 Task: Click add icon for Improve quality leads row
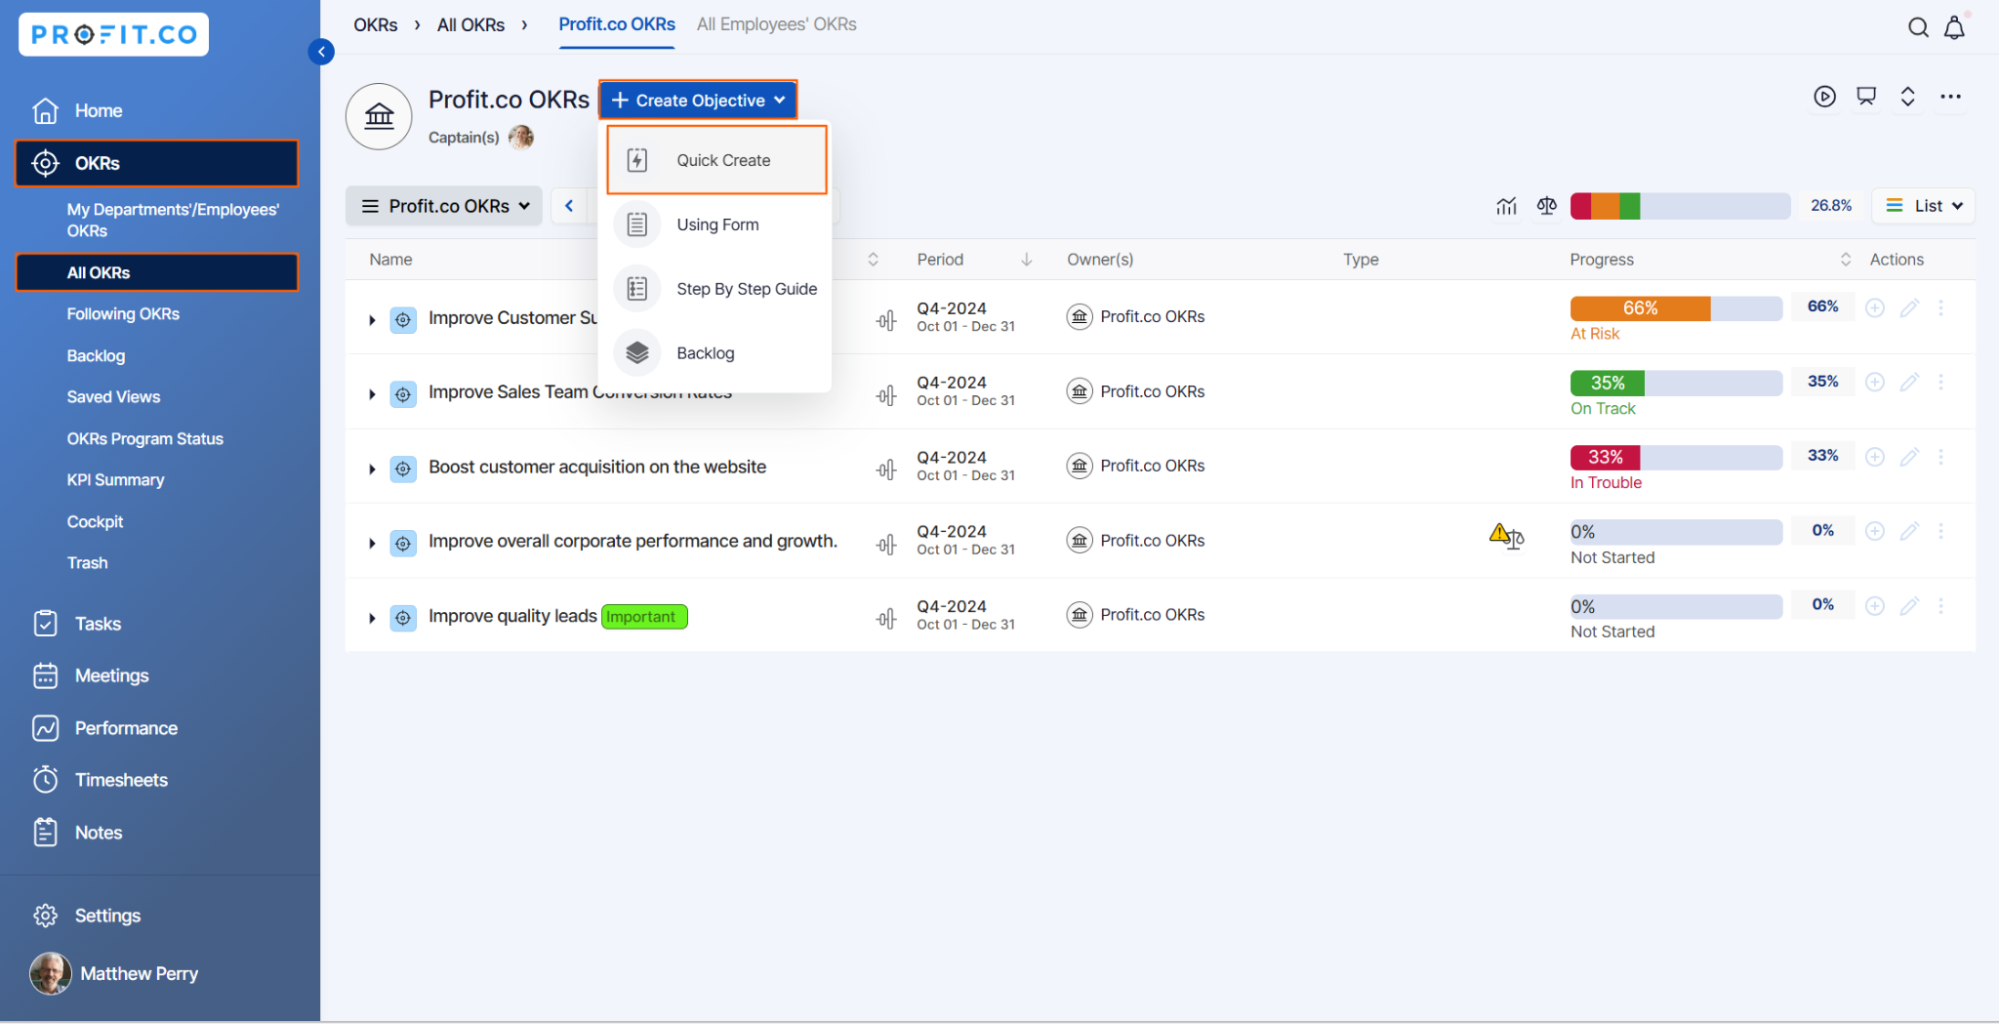(1875, 606)
